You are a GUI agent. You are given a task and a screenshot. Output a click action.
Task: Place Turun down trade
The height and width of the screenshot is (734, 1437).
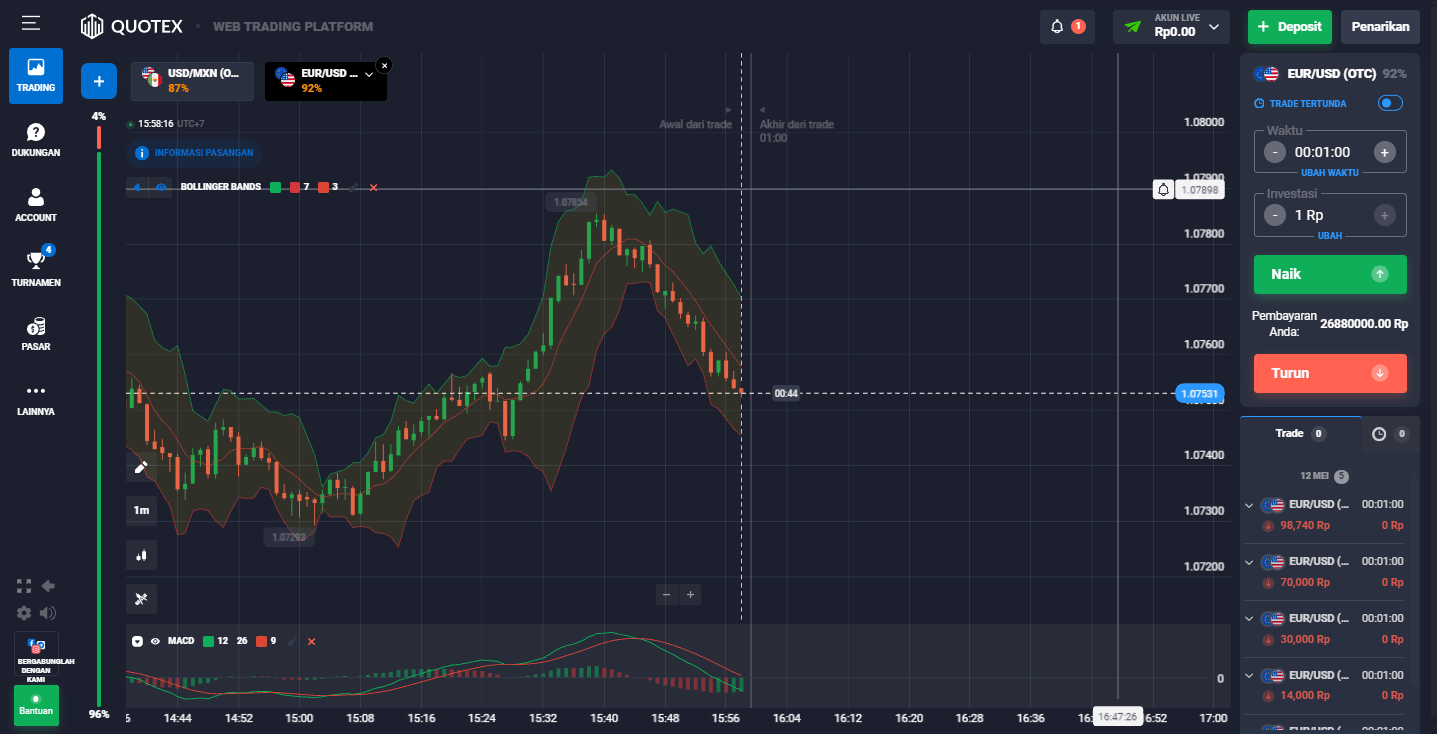1330,373
